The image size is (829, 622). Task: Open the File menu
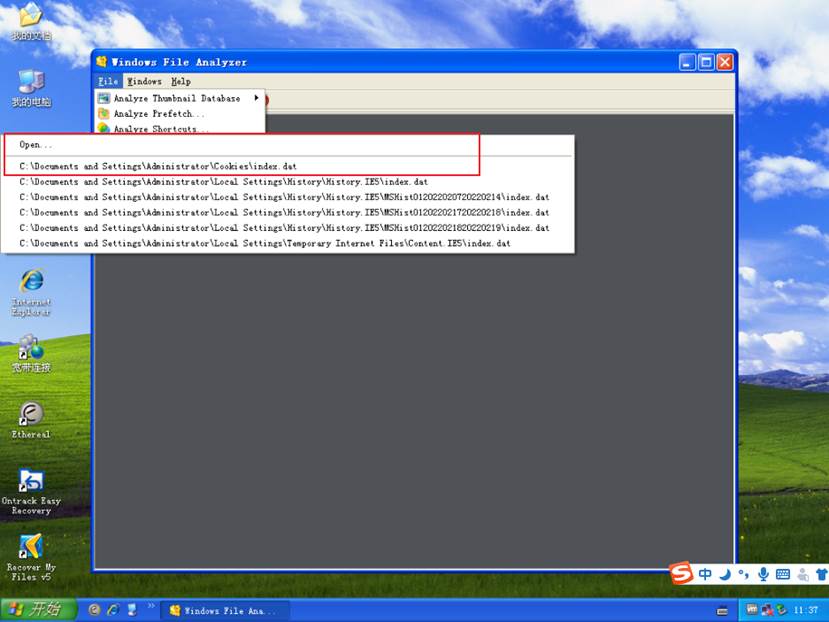(108, 81)
